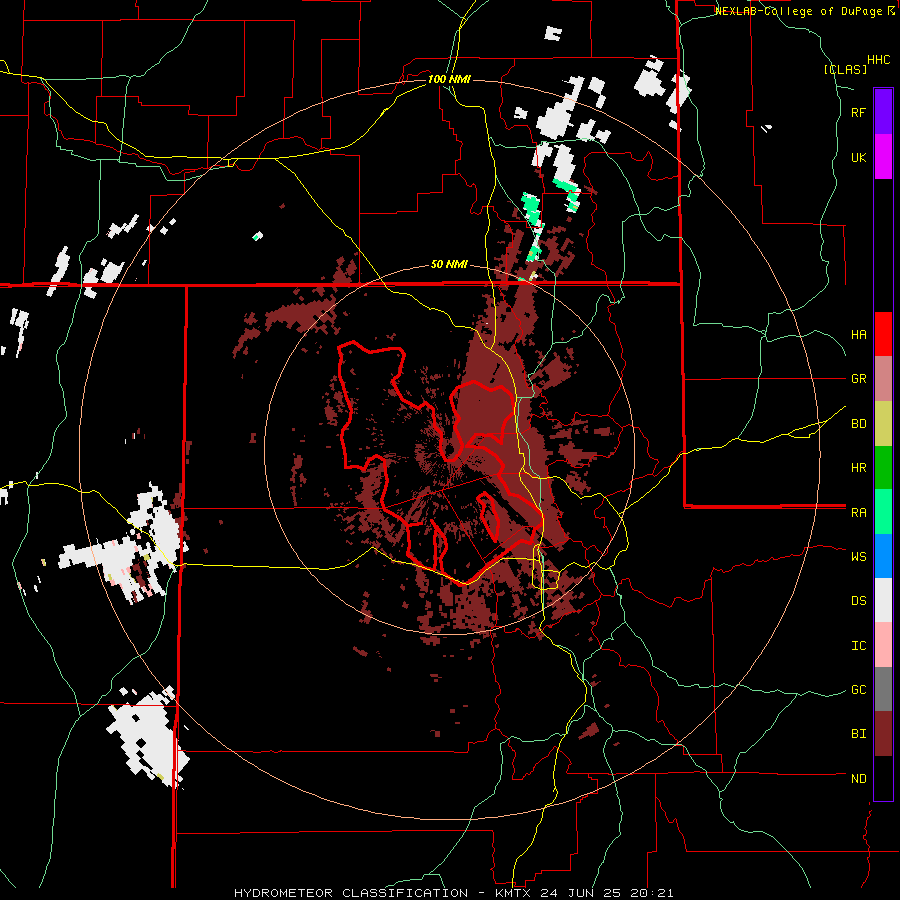Select the BI dark-red legend swatch
Image resolution: width=900 pixels, height=900 pixels.
coord(883,734)
